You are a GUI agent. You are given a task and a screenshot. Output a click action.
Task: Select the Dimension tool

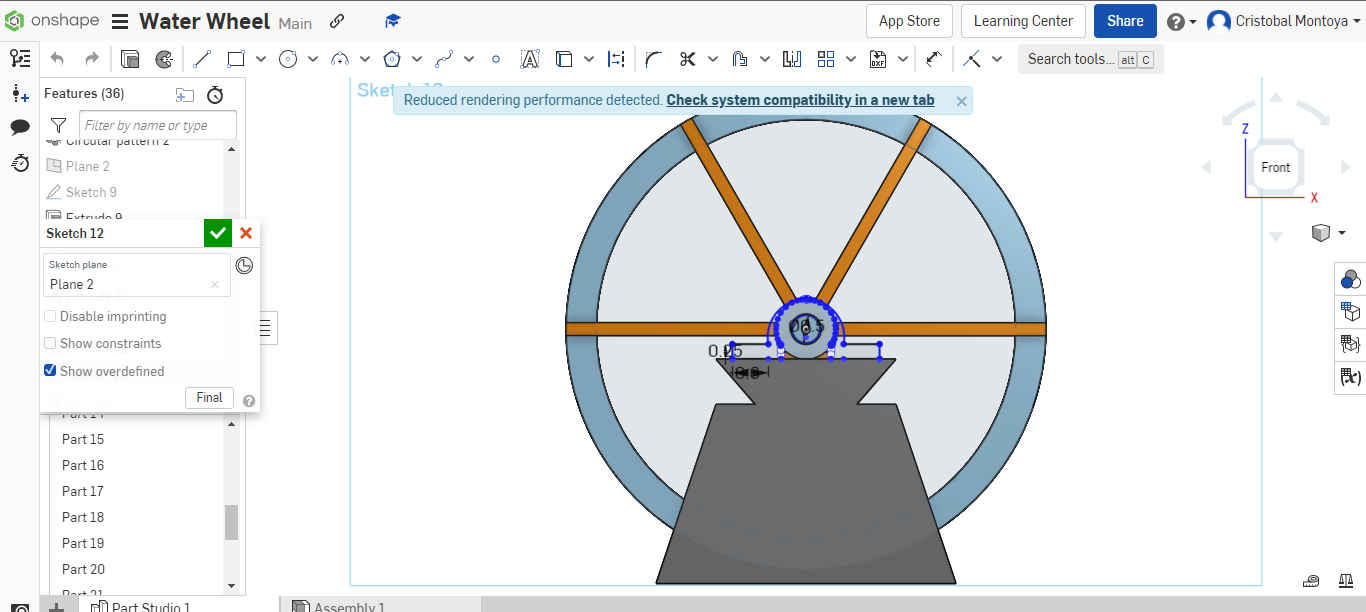[x=616, y=59]
